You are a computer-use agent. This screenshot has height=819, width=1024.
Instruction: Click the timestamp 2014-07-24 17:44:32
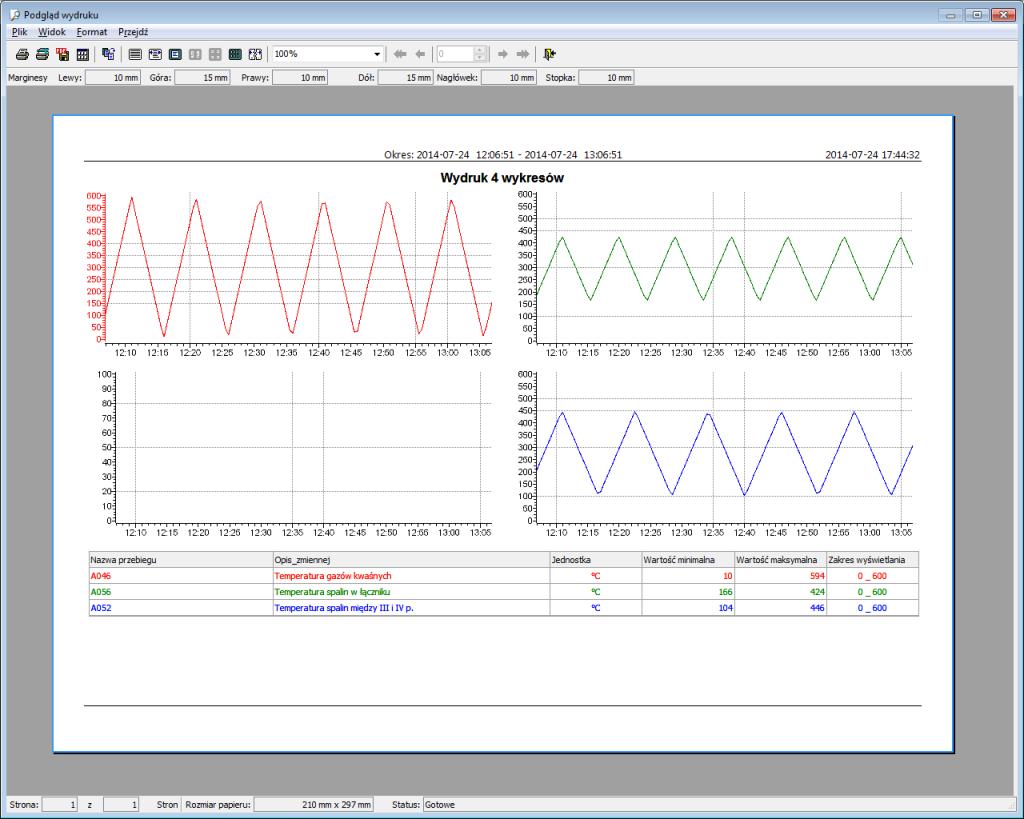pos(872,155)
